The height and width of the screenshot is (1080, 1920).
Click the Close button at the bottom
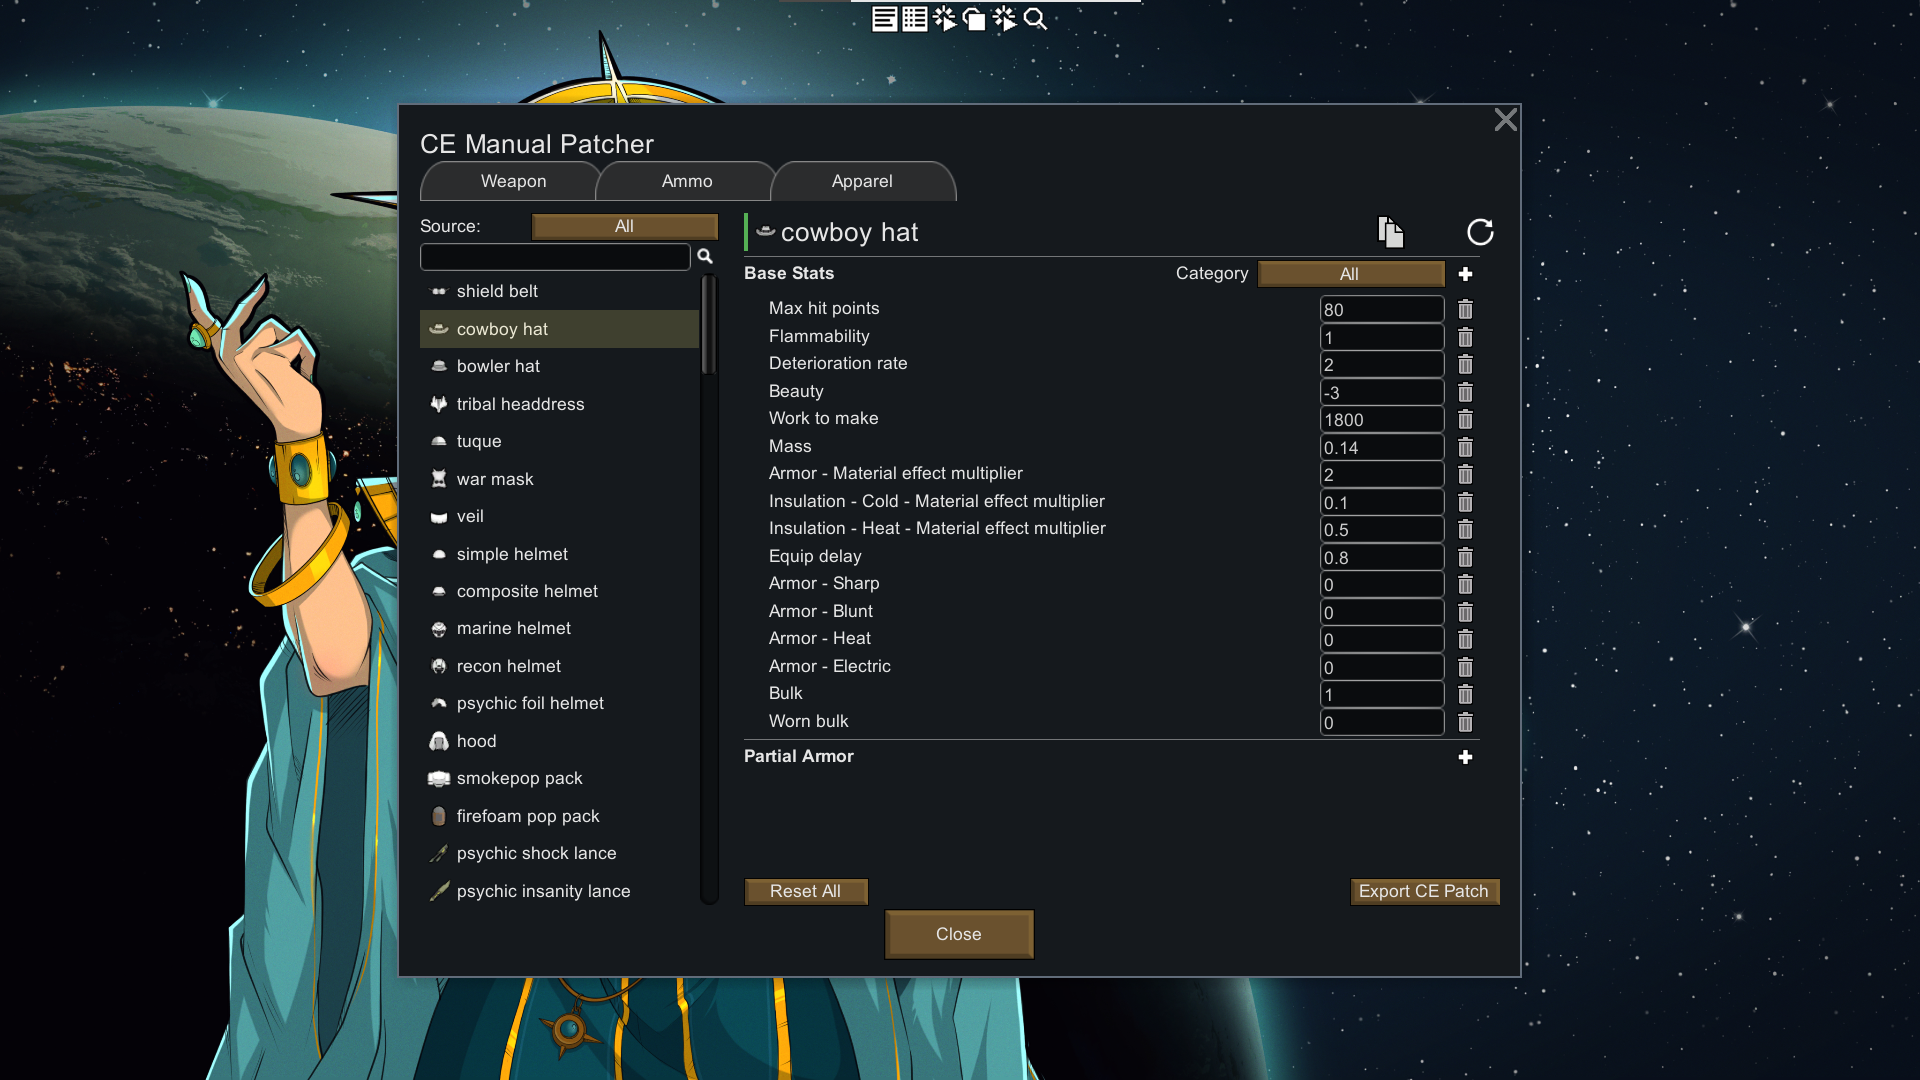point(959,934)
